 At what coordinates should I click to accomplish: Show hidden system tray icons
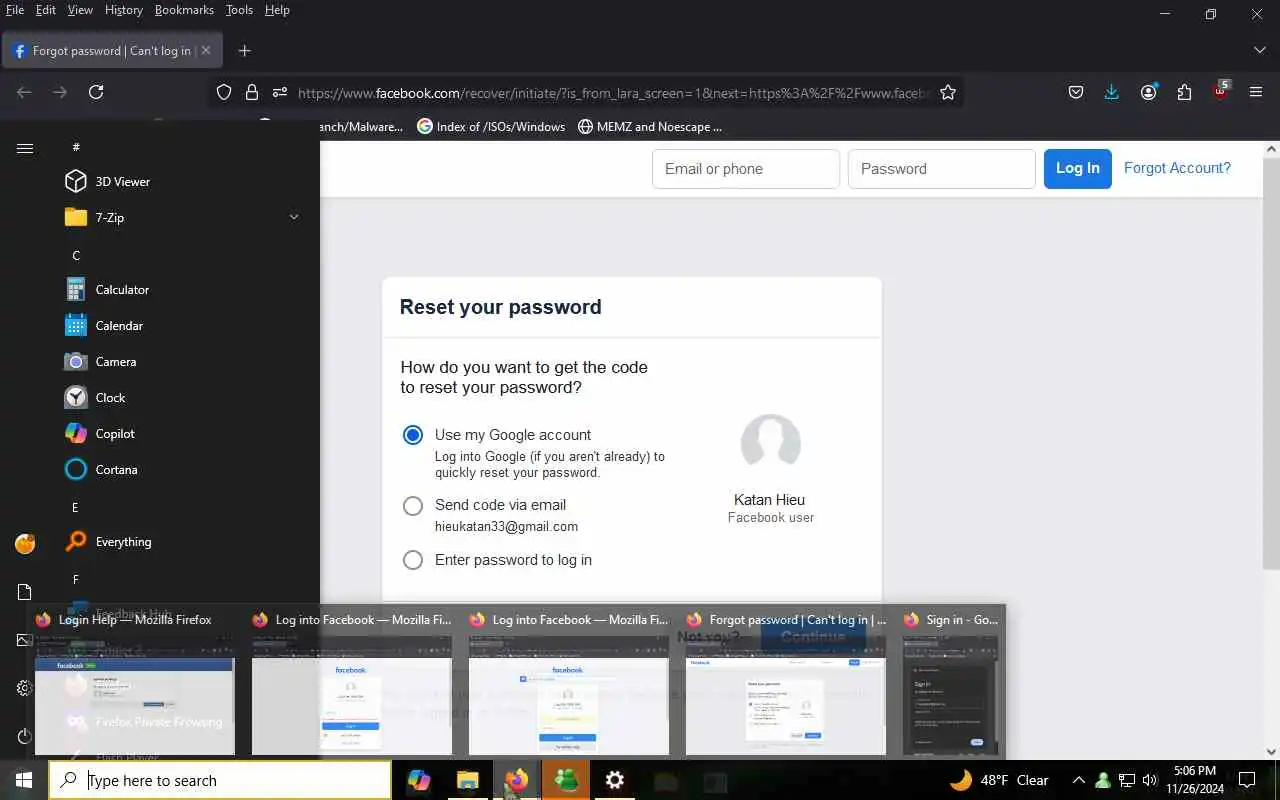point(1078,780)
